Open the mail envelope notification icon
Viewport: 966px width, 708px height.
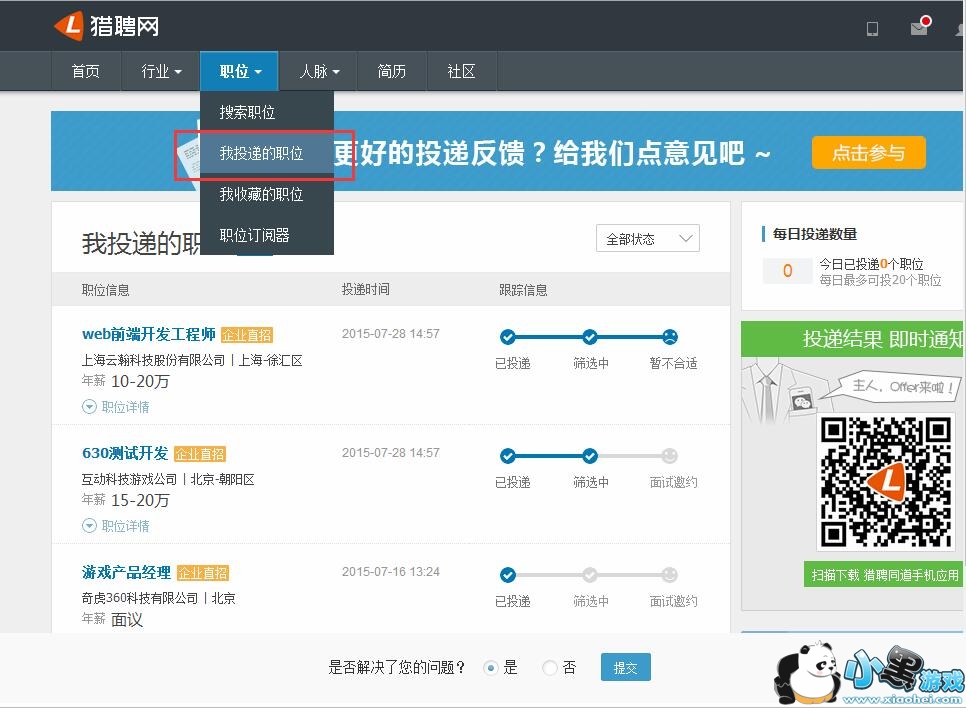(920, 26)
